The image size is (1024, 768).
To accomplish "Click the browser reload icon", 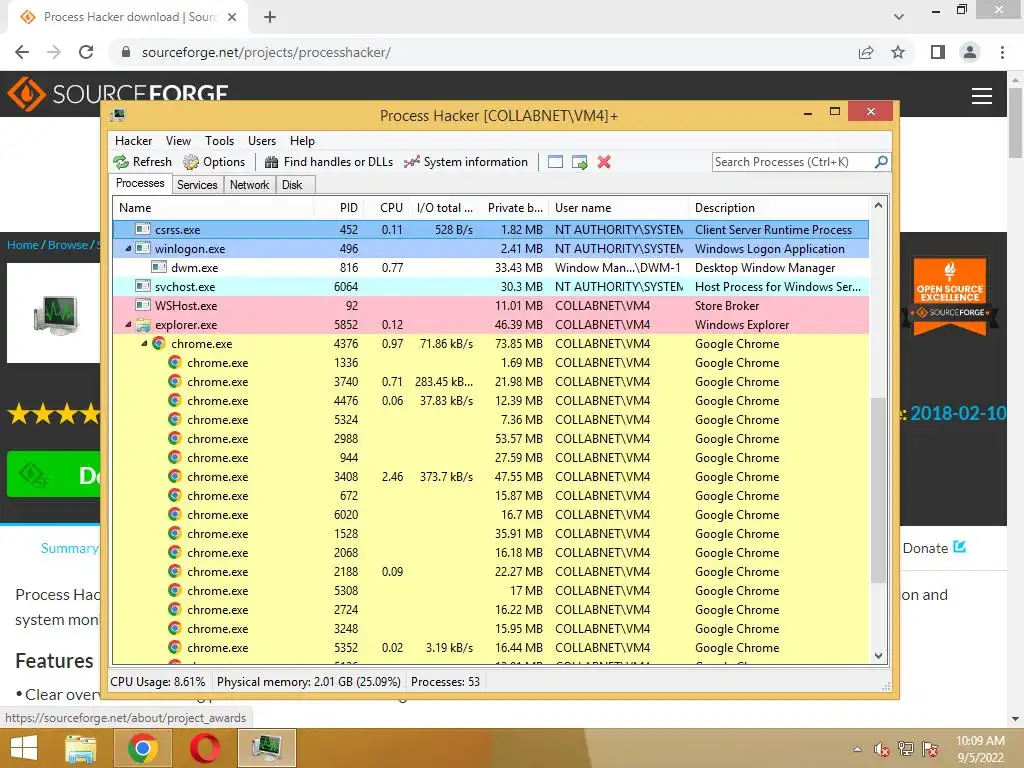I will [86, 52].
